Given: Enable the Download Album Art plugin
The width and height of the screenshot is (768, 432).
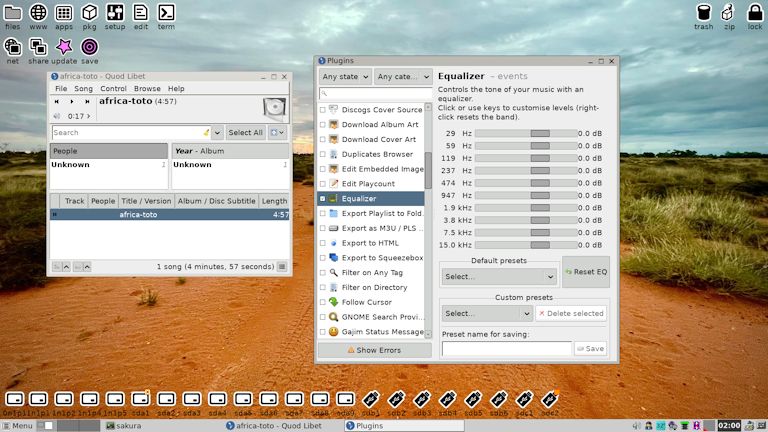Looking at the screenshot, I should coord(322,124).
